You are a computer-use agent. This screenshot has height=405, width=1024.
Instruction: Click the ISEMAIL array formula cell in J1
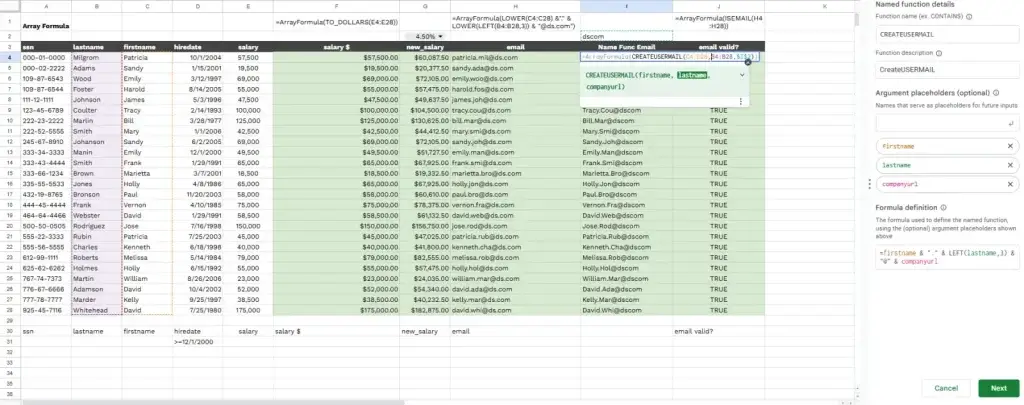click(x=718, y=22)
